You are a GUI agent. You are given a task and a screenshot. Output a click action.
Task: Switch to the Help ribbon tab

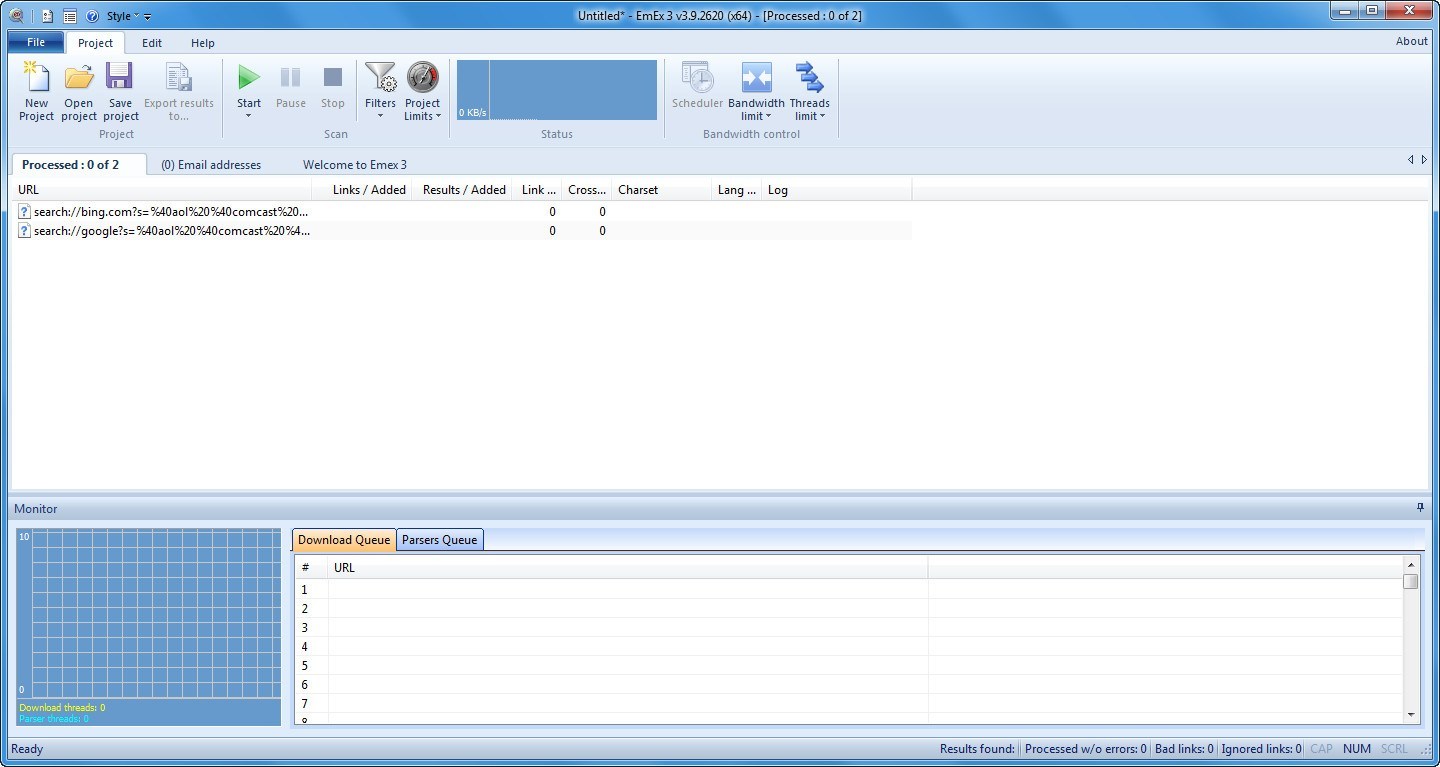coord(203,43)
